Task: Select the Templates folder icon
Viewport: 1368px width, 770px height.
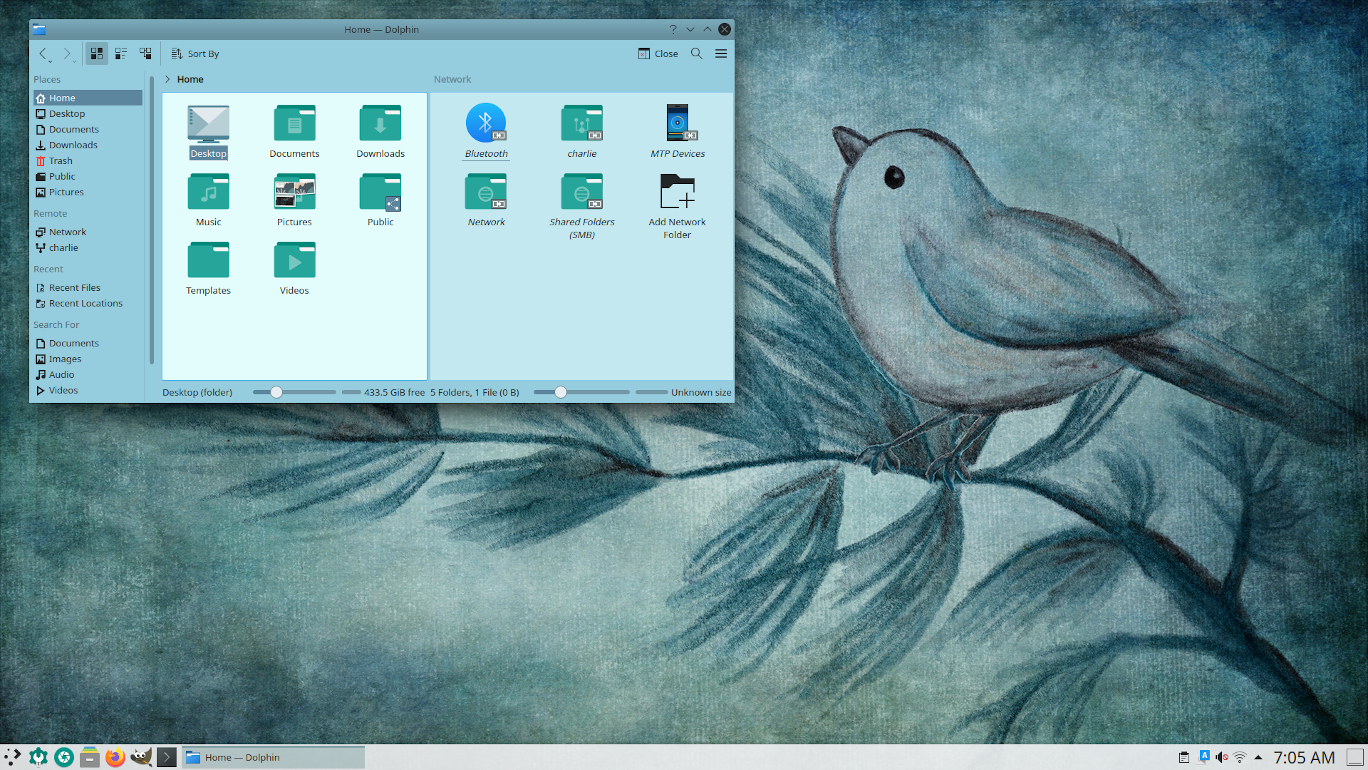Action: pos(208,260)
